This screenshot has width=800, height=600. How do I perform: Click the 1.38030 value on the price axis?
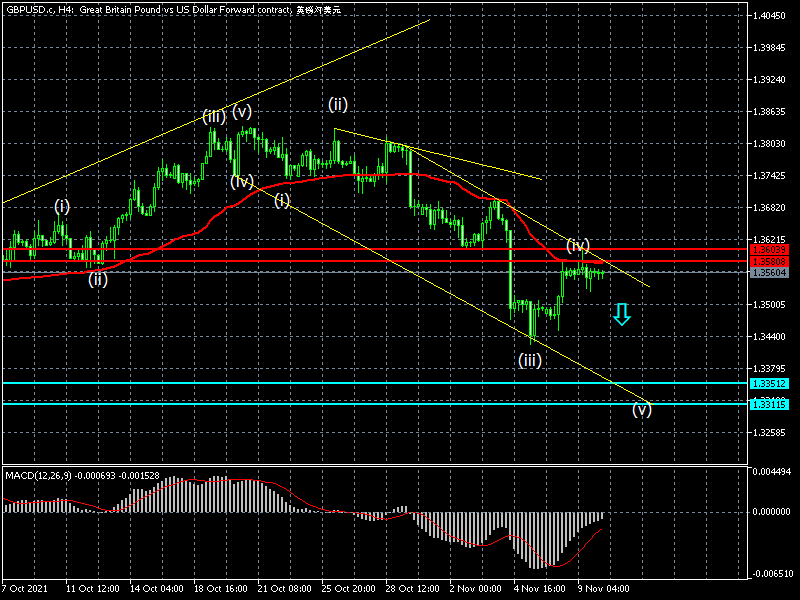pos(769,144)
